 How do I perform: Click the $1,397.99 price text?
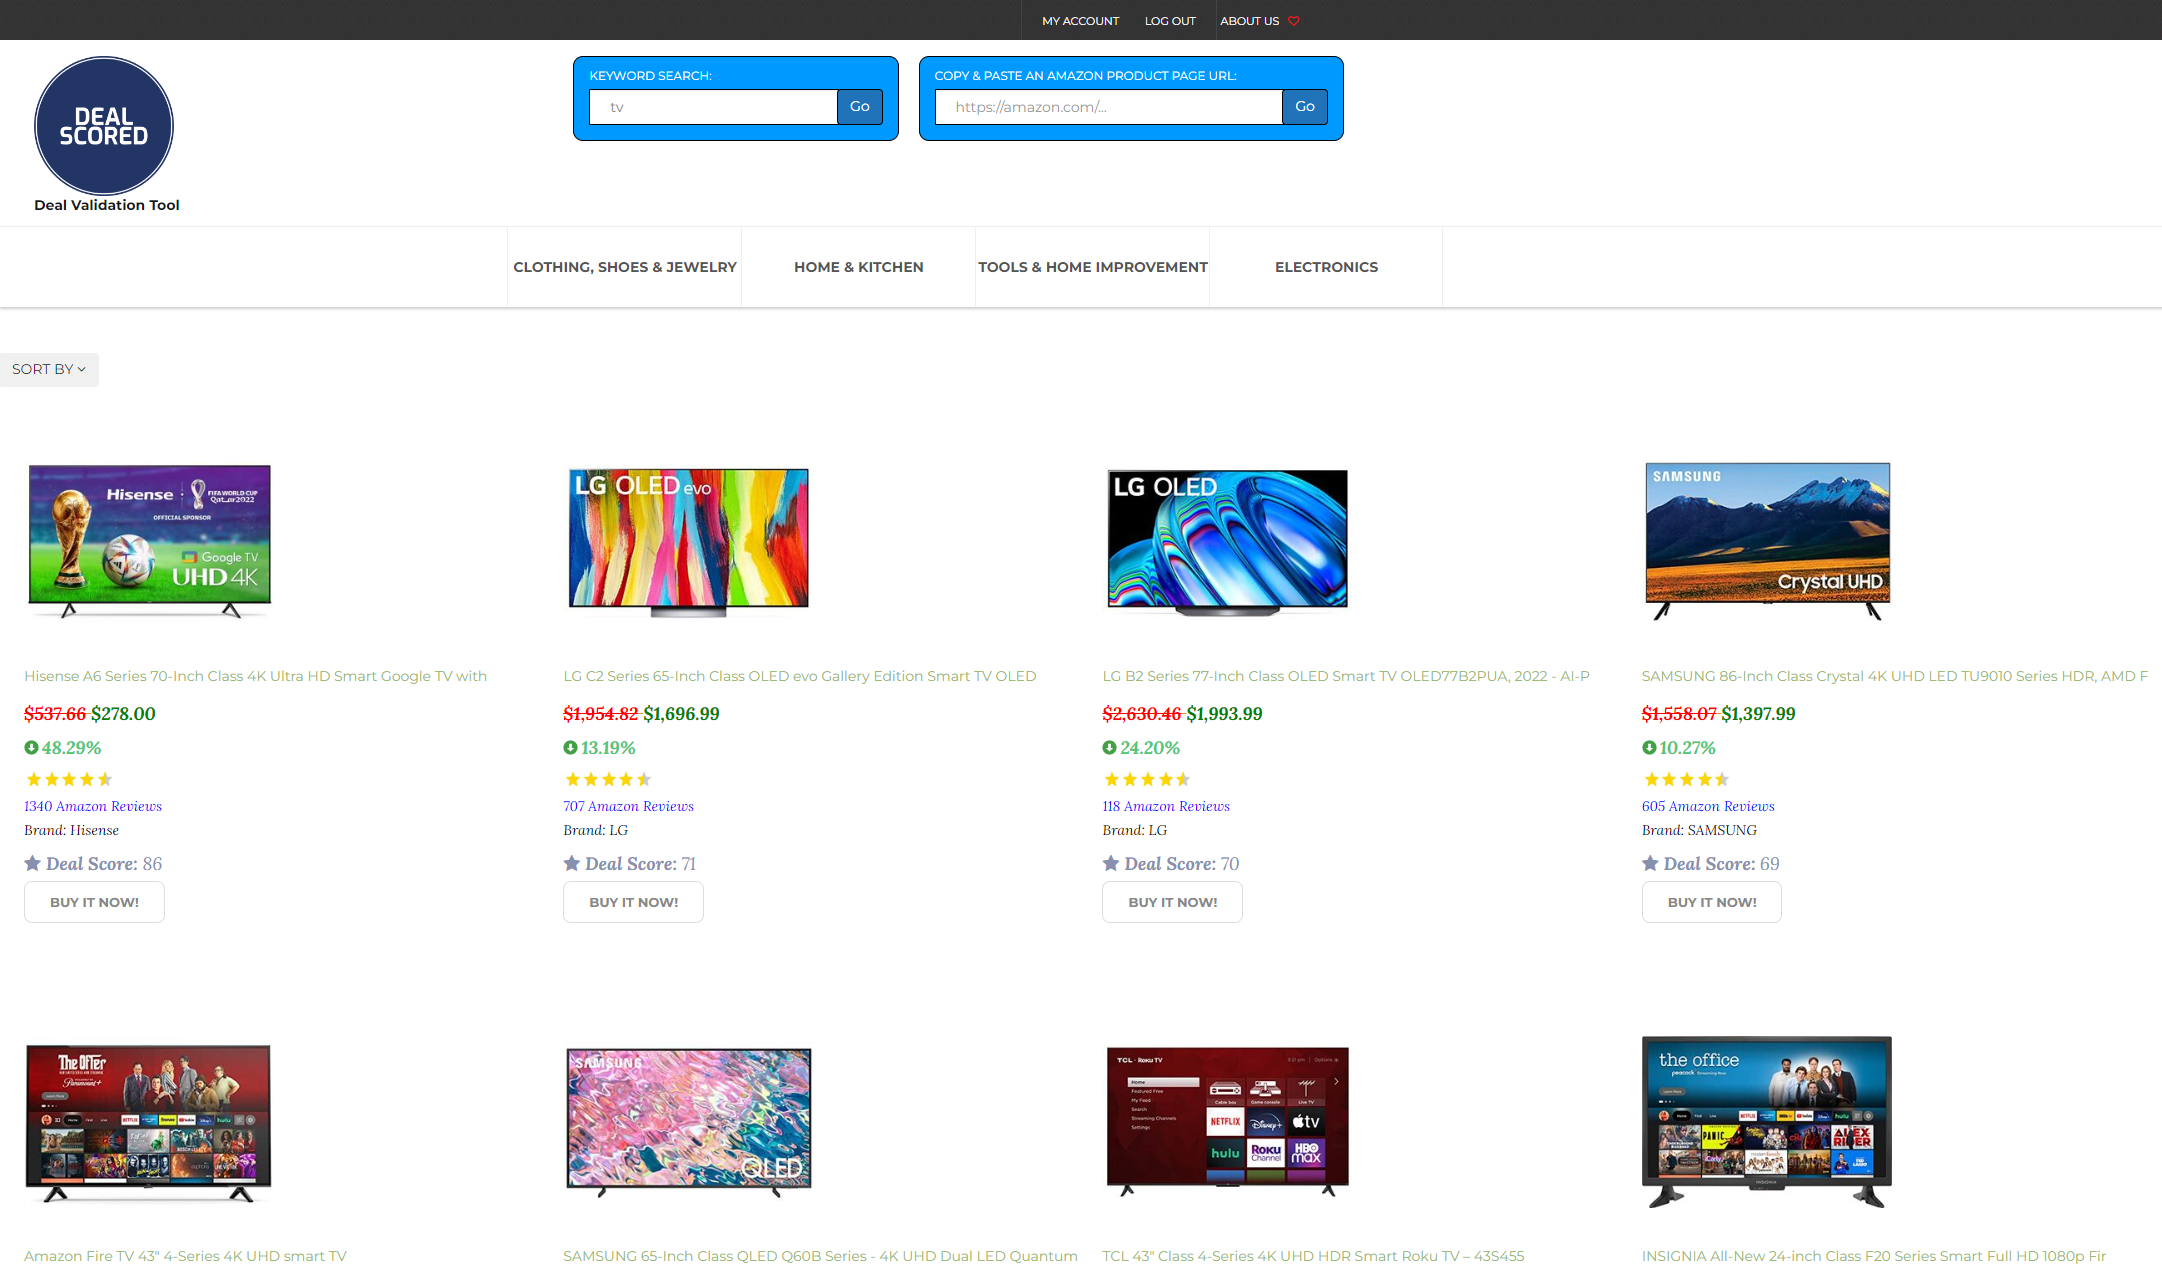(1758, 714)
